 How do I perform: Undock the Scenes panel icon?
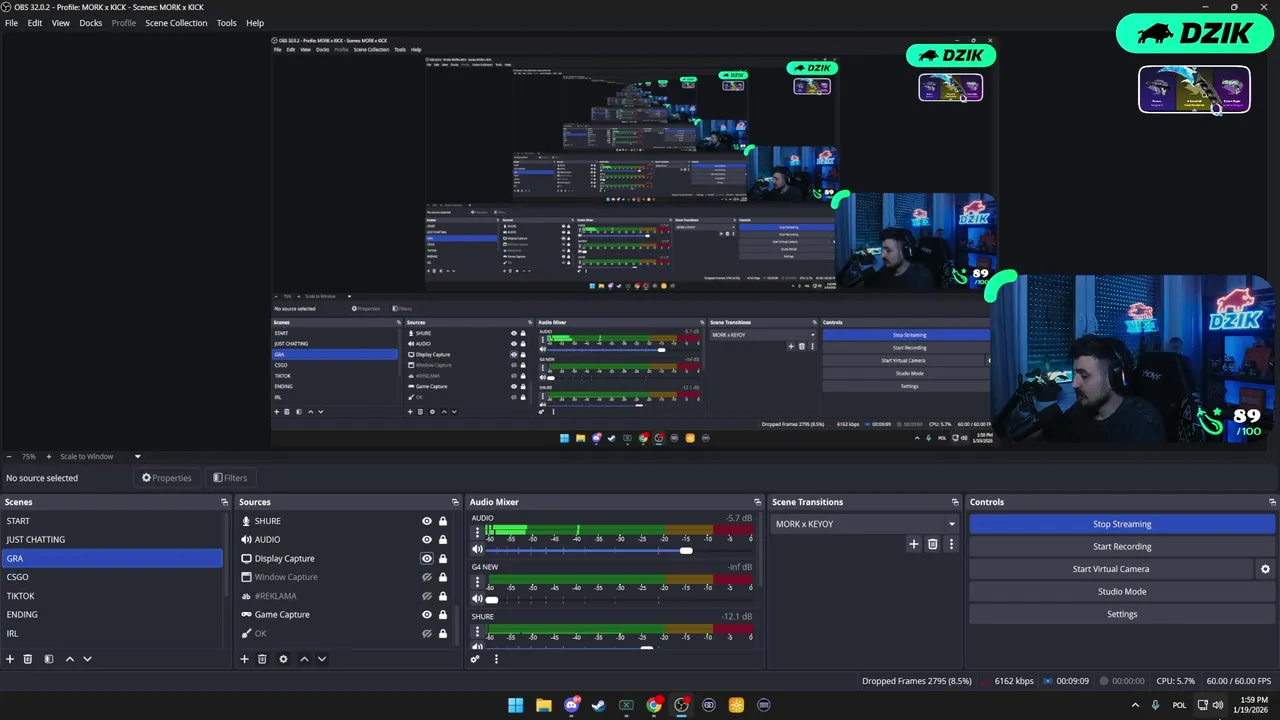[224, 502]
